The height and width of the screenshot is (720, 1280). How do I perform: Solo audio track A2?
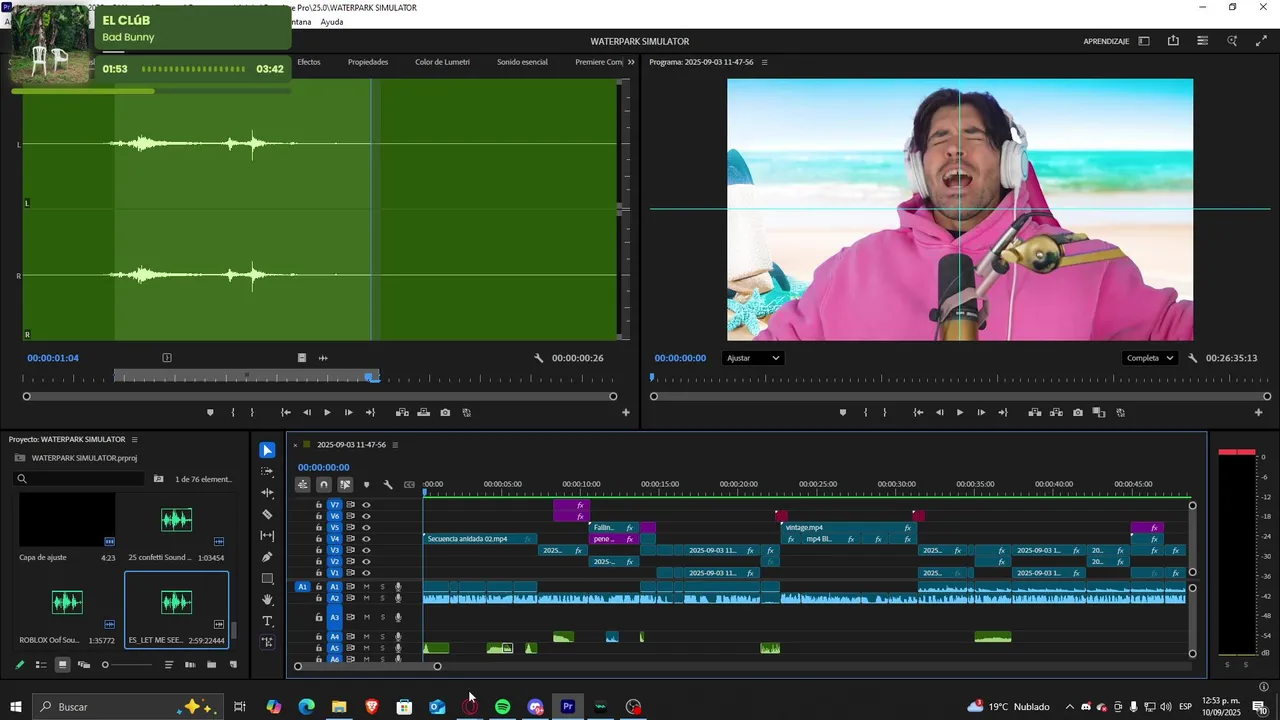381,598
